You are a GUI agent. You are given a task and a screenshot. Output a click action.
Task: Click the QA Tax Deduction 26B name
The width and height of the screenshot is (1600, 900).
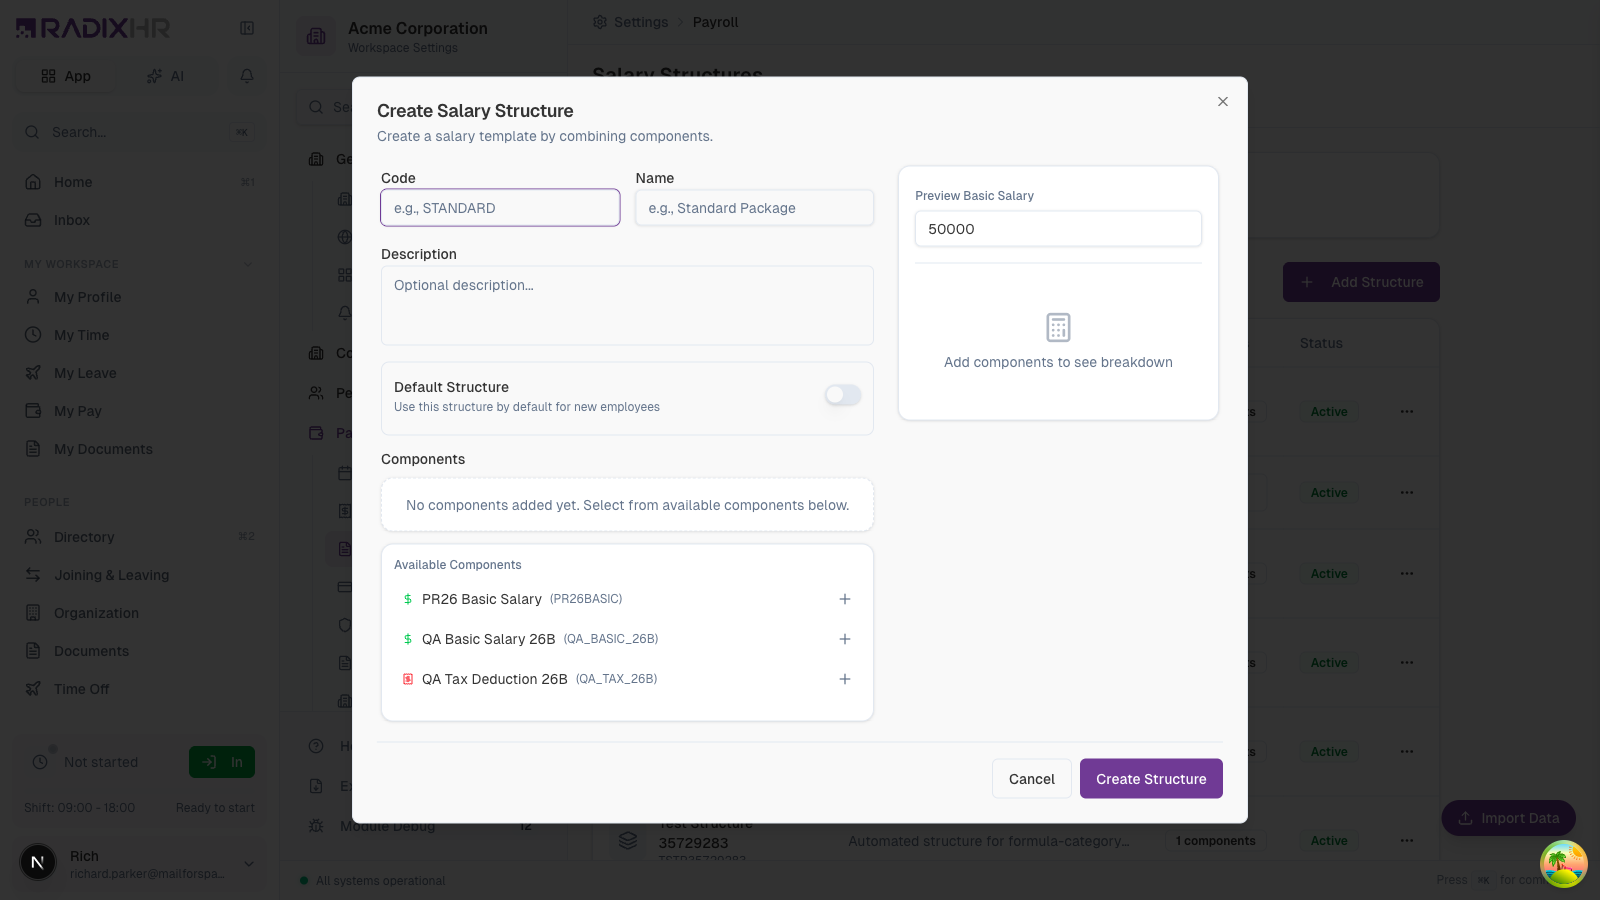tap(494, 679)
